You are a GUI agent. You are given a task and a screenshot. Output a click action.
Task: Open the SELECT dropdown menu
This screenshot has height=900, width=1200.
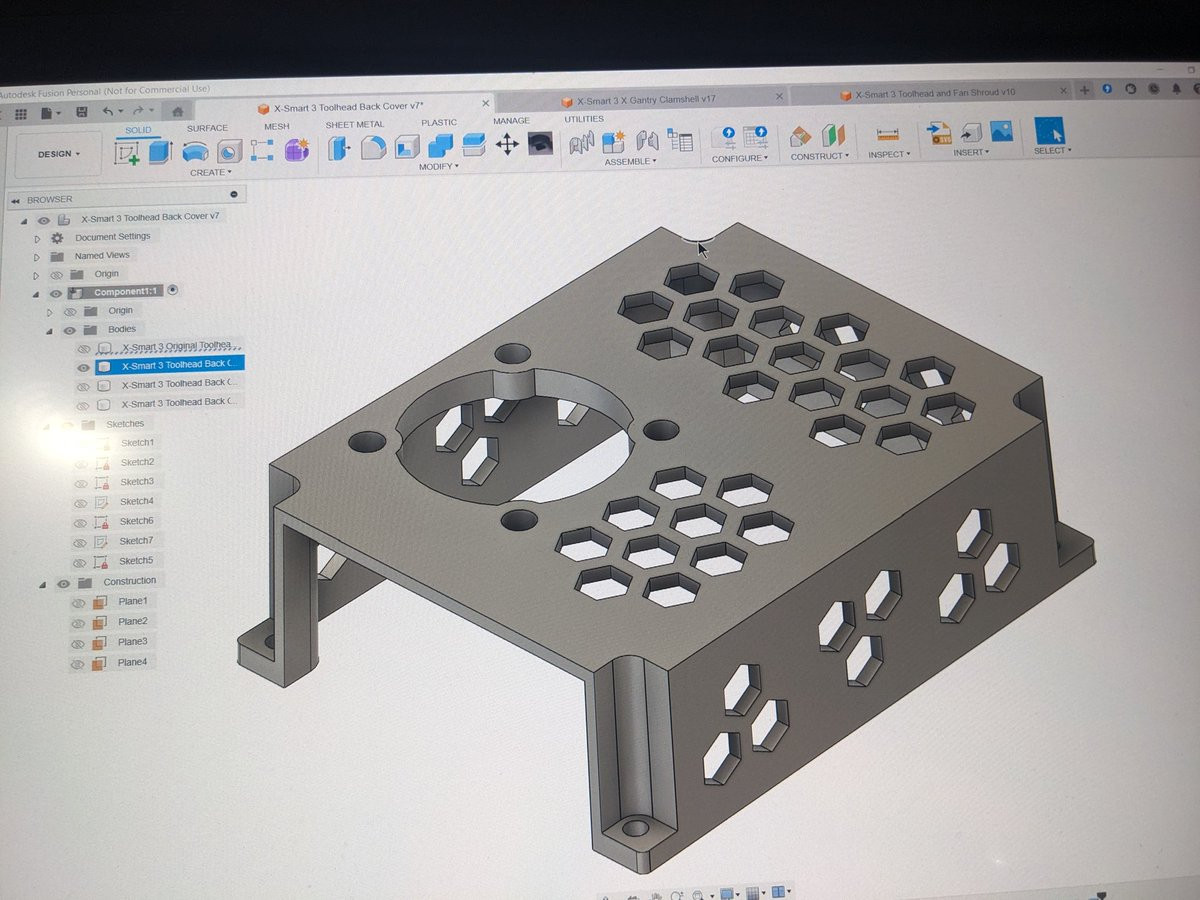pos(1052,150)
